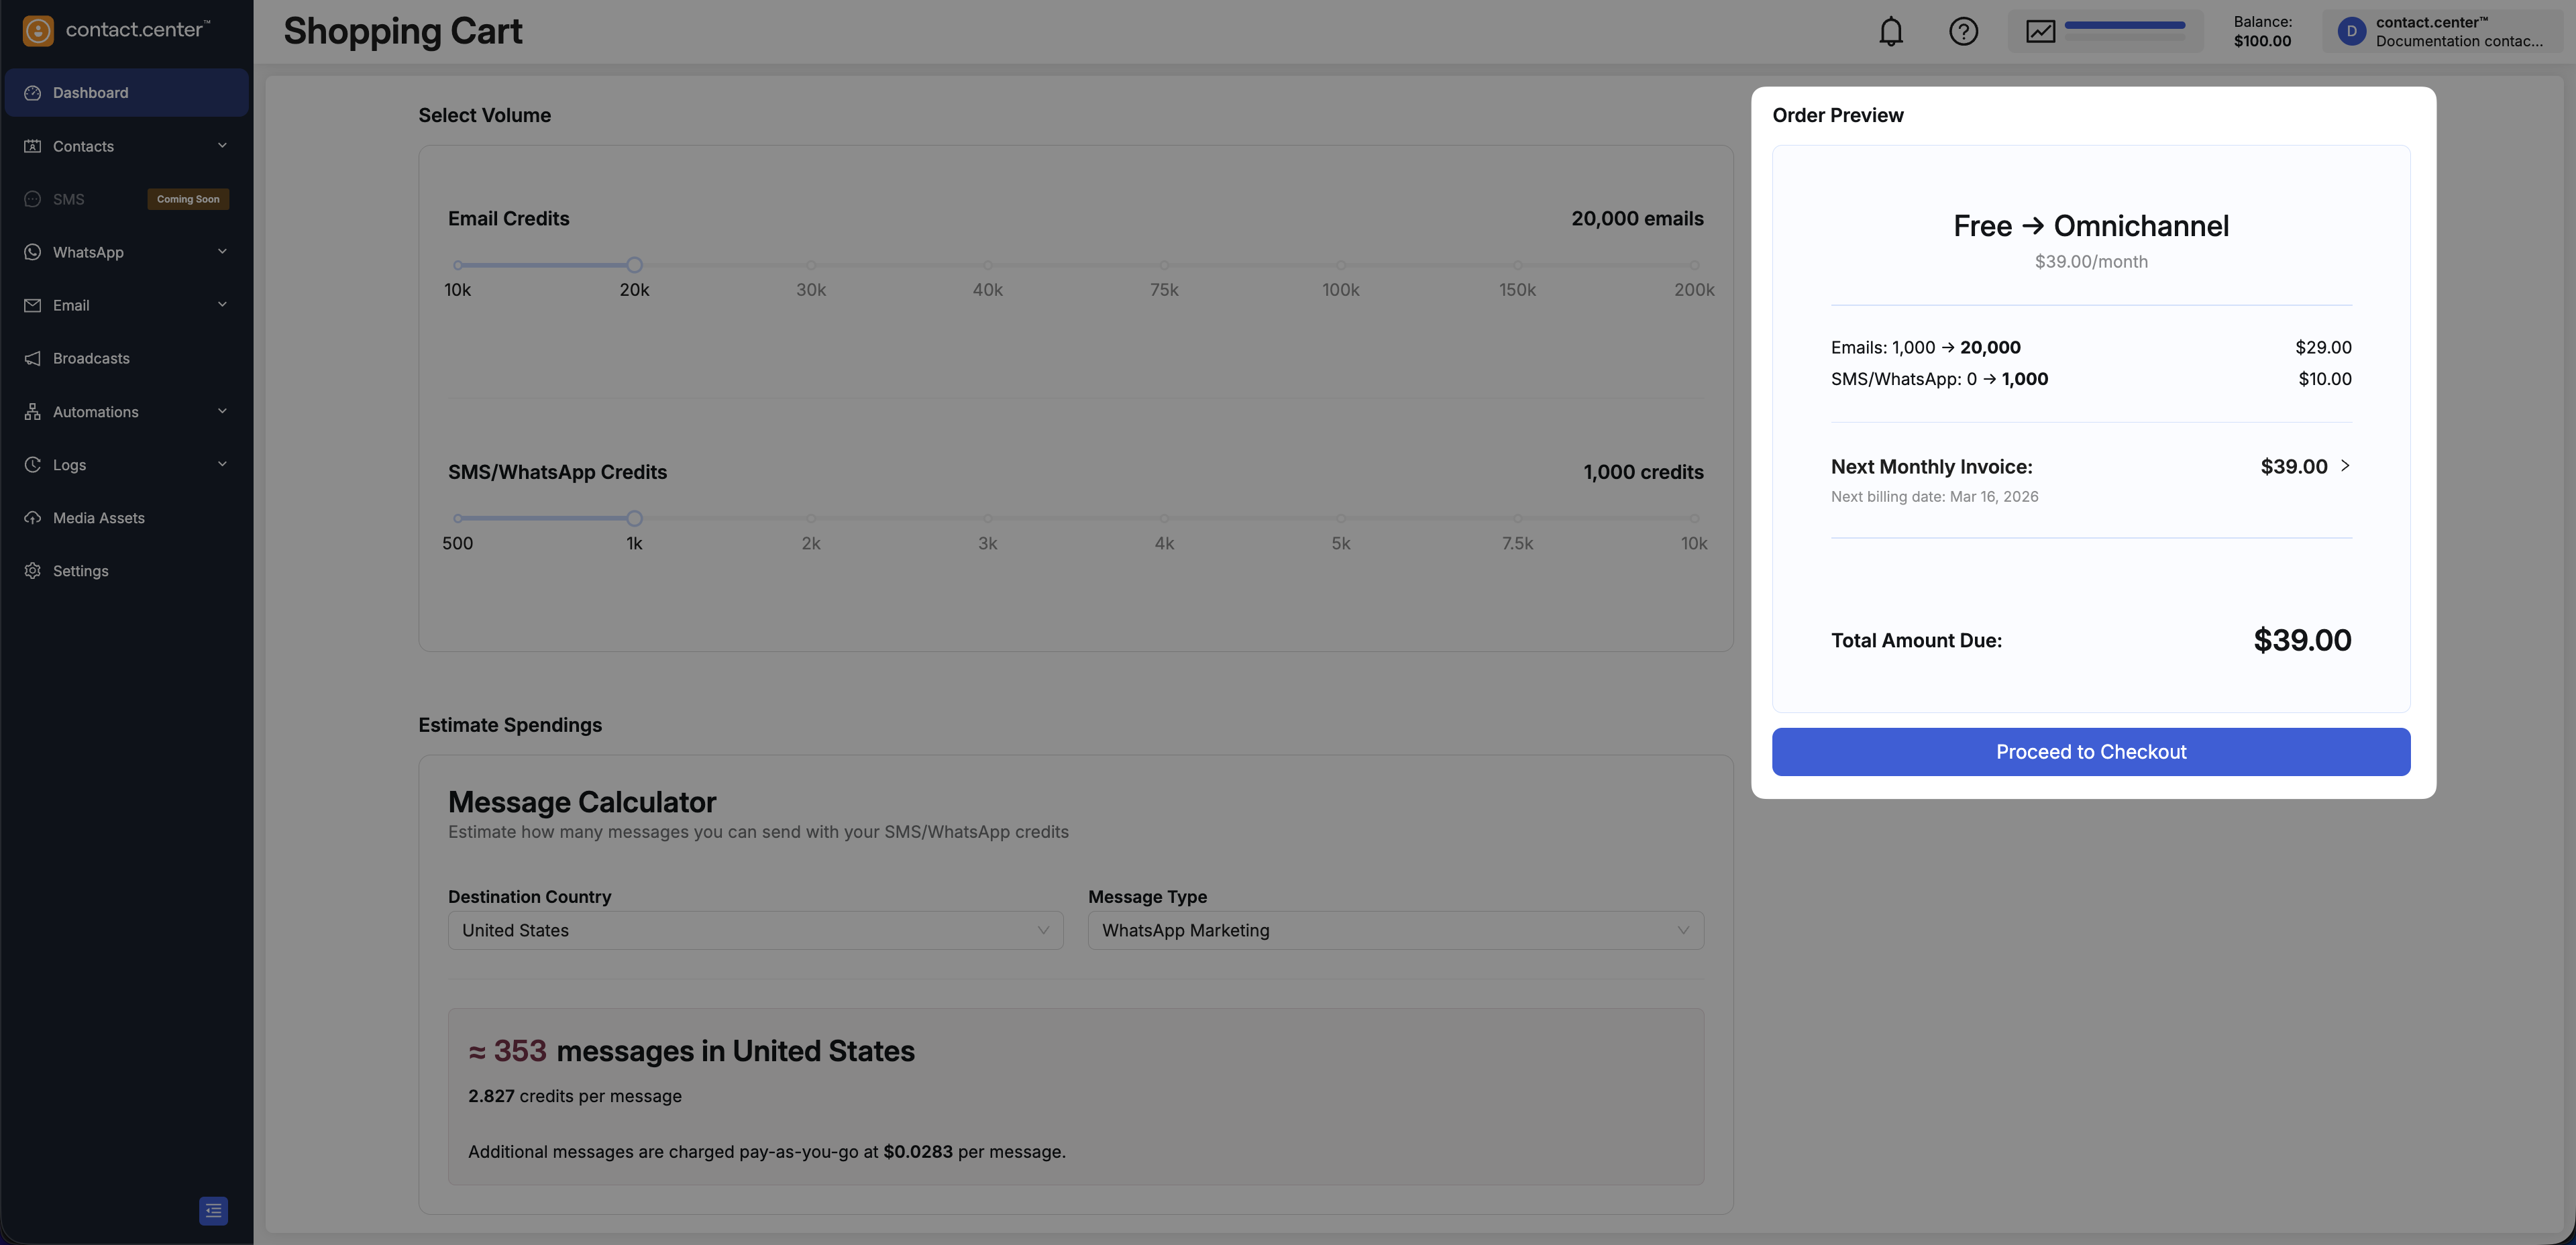The height and width of the screenshot is (1245, 2576).
Task: Open the Destination Country dropdown
Action: click(x=755, y=930)
